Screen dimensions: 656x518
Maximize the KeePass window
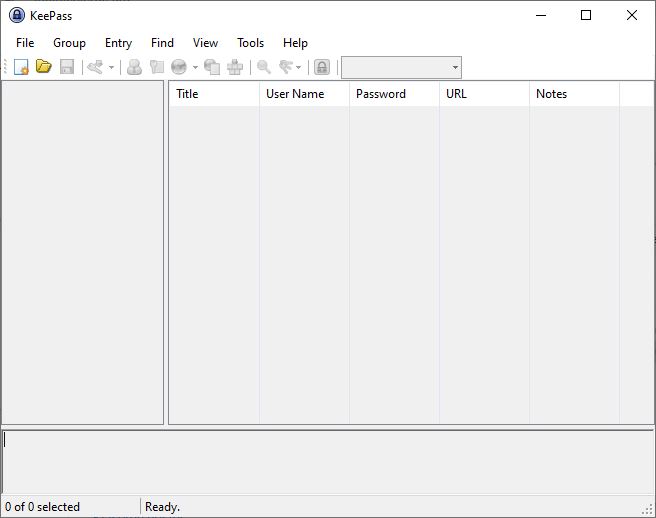pos(586,15)
